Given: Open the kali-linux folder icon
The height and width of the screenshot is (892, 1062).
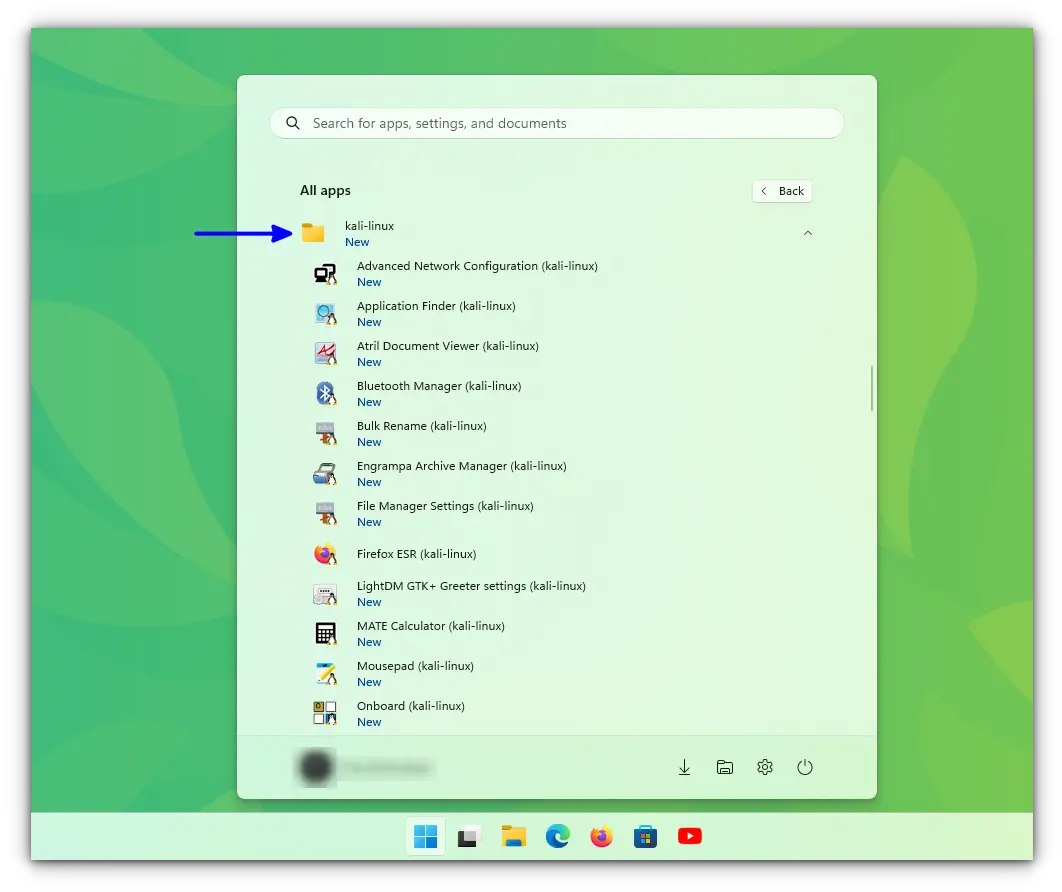Looking at the screenshot, I should (x=313, y=233).
